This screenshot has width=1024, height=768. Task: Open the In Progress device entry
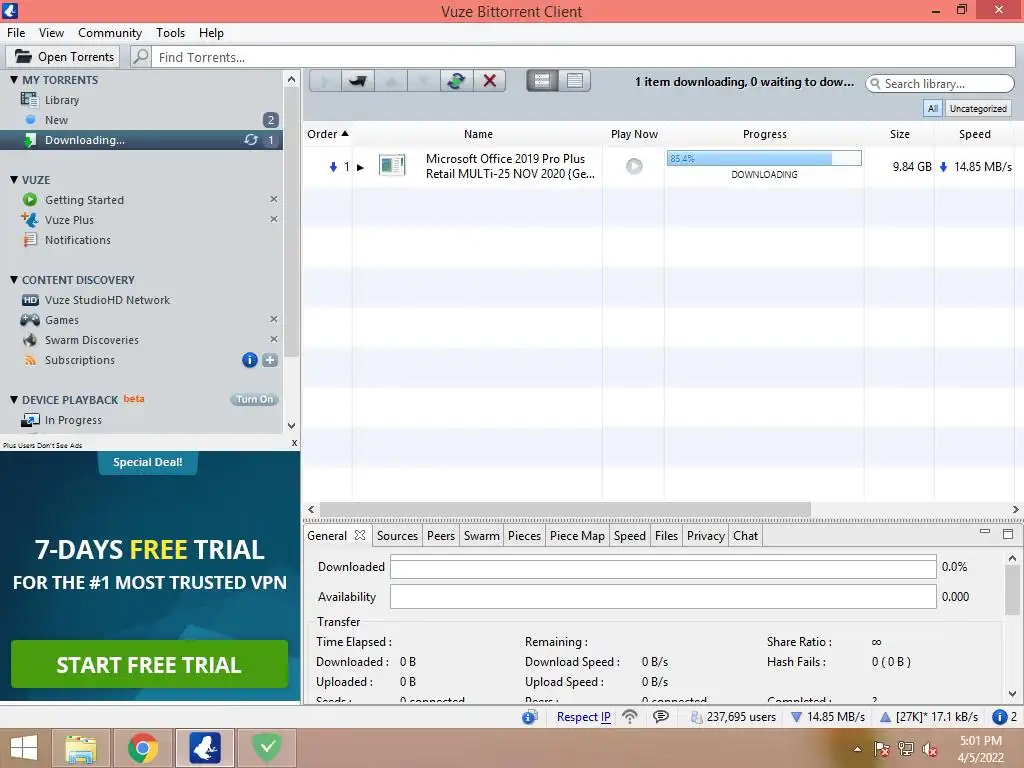tap(73, 420)
